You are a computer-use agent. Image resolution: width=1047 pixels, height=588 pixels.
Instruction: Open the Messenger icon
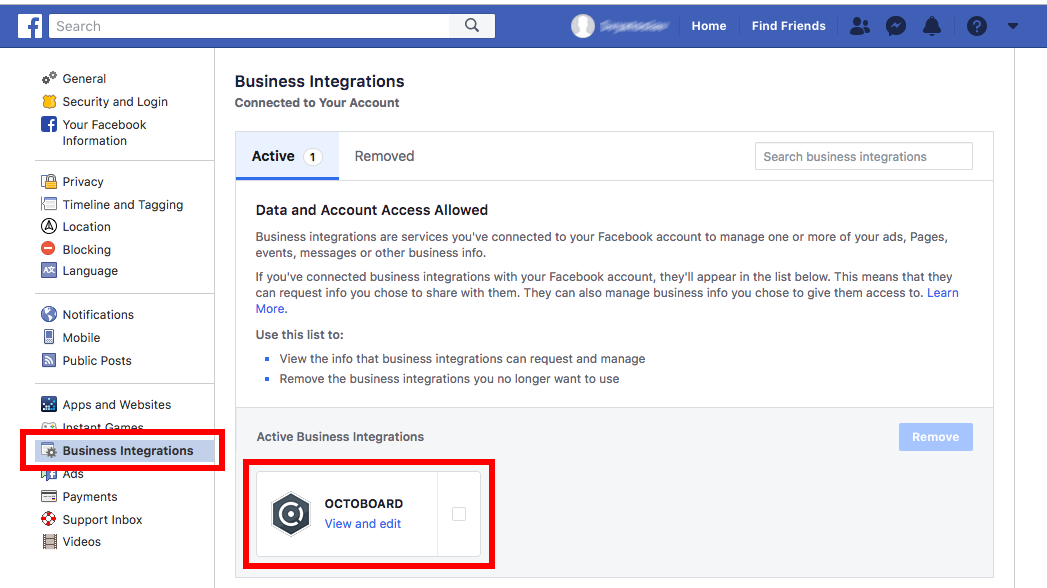pos(895,26)
